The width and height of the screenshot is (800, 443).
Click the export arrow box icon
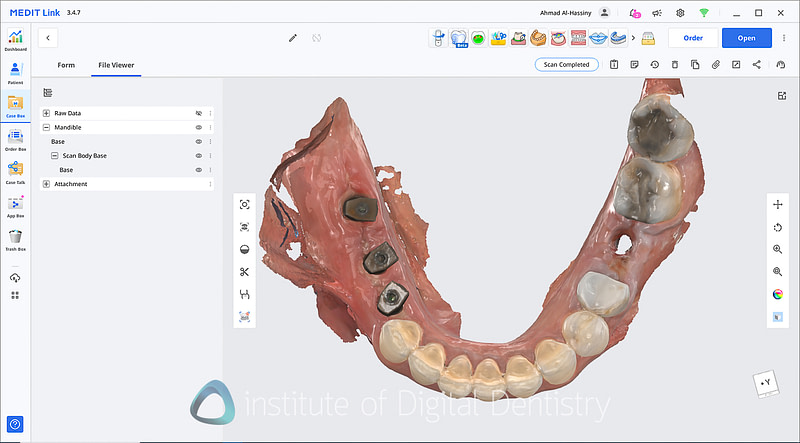pos(736,64)
